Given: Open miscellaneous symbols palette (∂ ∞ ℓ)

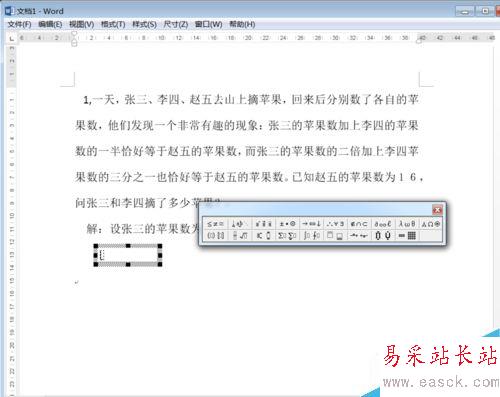Looking at the screenshot, I should click(383, 224).
